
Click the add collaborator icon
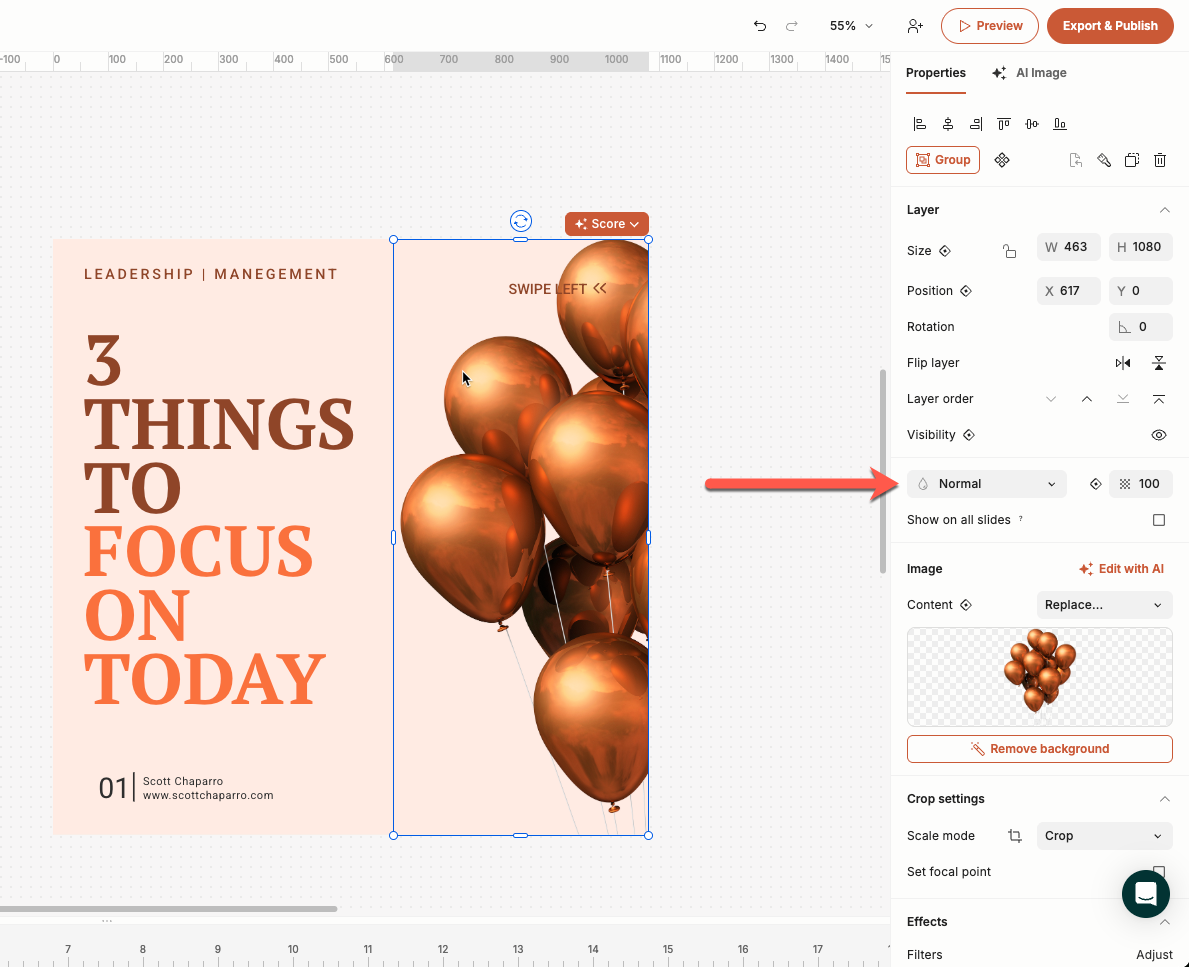pyautogui.click(x=914, y=26)
